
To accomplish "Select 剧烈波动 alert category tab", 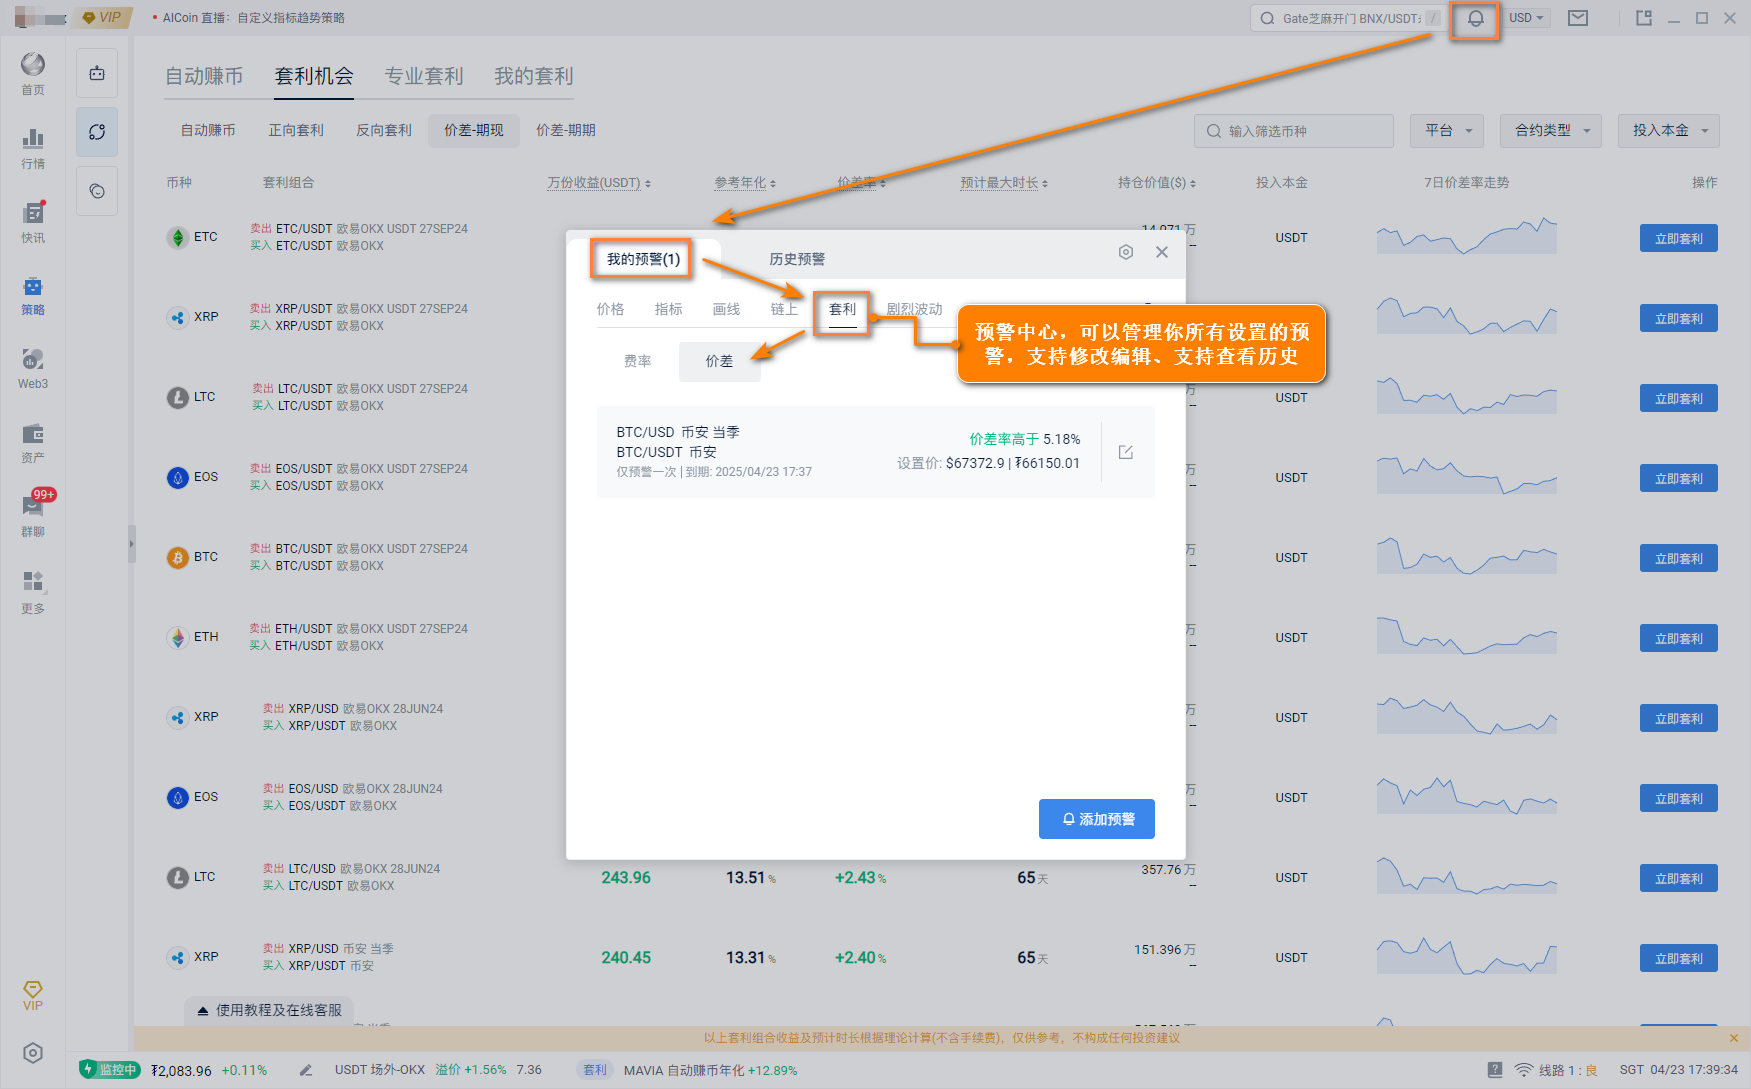I will (914, 309).
